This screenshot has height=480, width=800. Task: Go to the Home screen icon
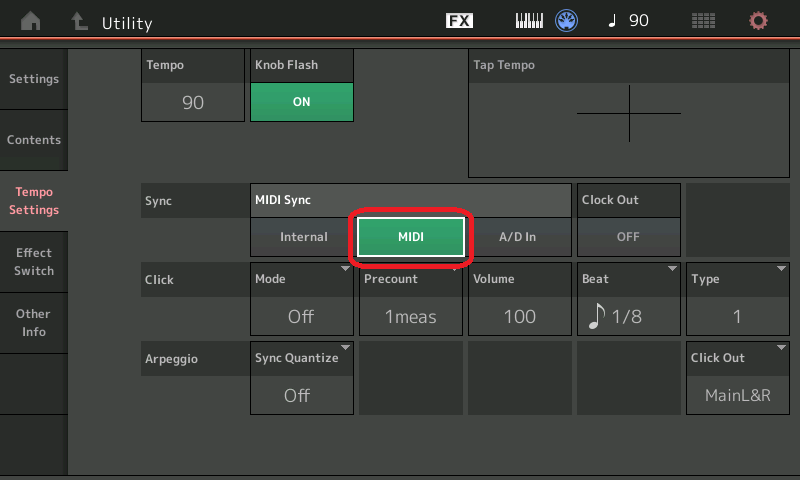(31, 22)
